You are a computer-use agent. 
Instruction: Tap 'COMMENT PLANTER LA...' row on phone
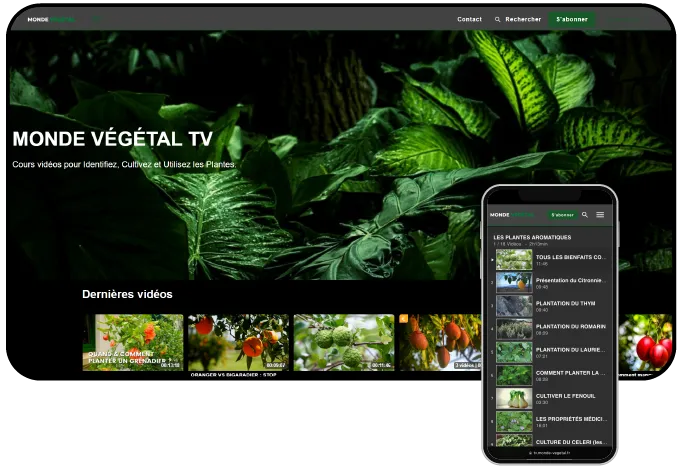tap(551, 375)
